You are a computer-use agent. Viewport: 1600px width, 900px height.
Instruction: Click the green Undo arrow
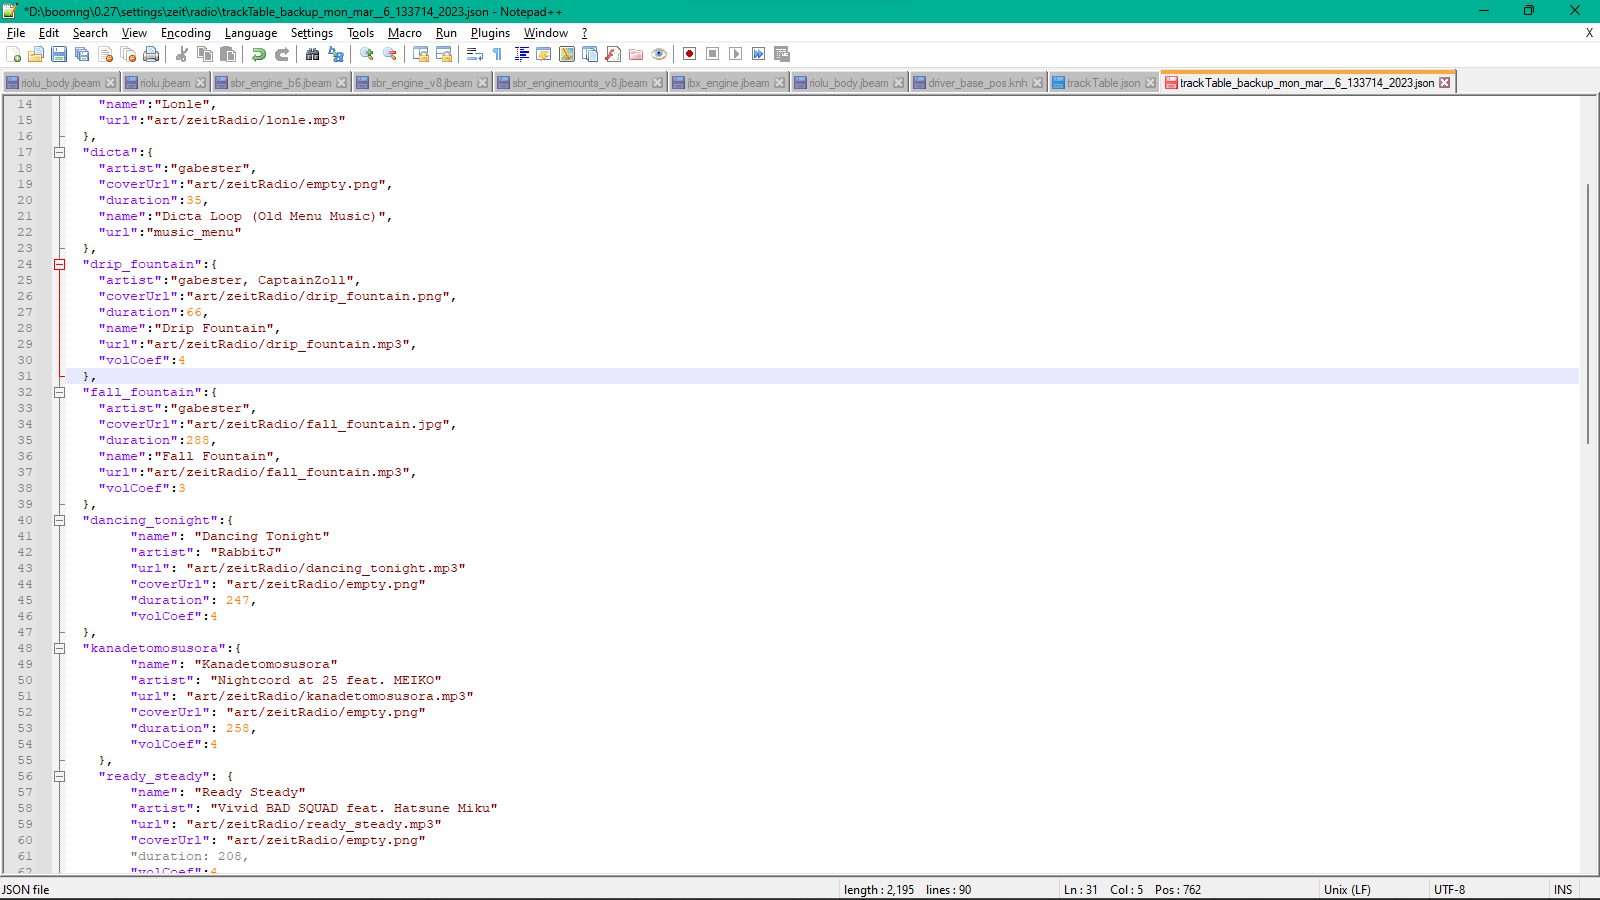[x=258, y=54]
